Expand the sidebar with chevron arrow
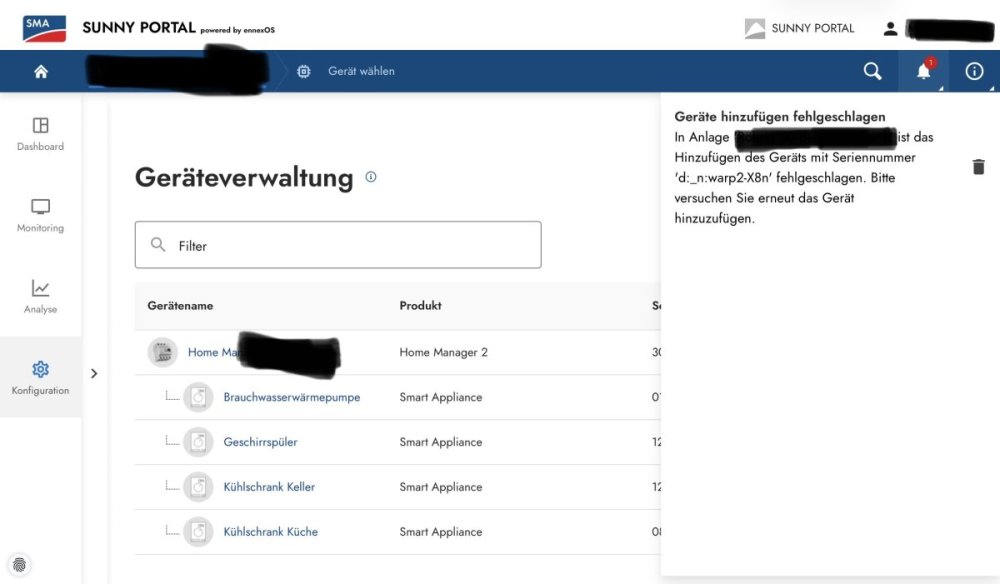This screenshot has height=584, width=1000. pyautogui.click(x=94, y=374)
